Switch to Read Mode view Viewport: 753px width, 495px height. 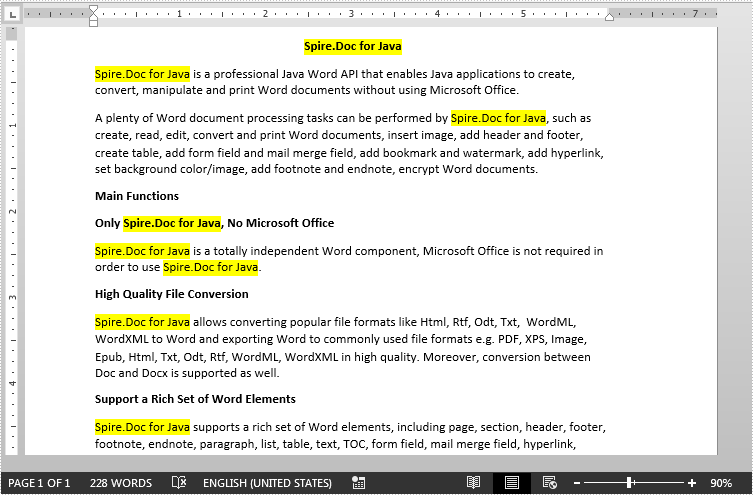(474, 483)
